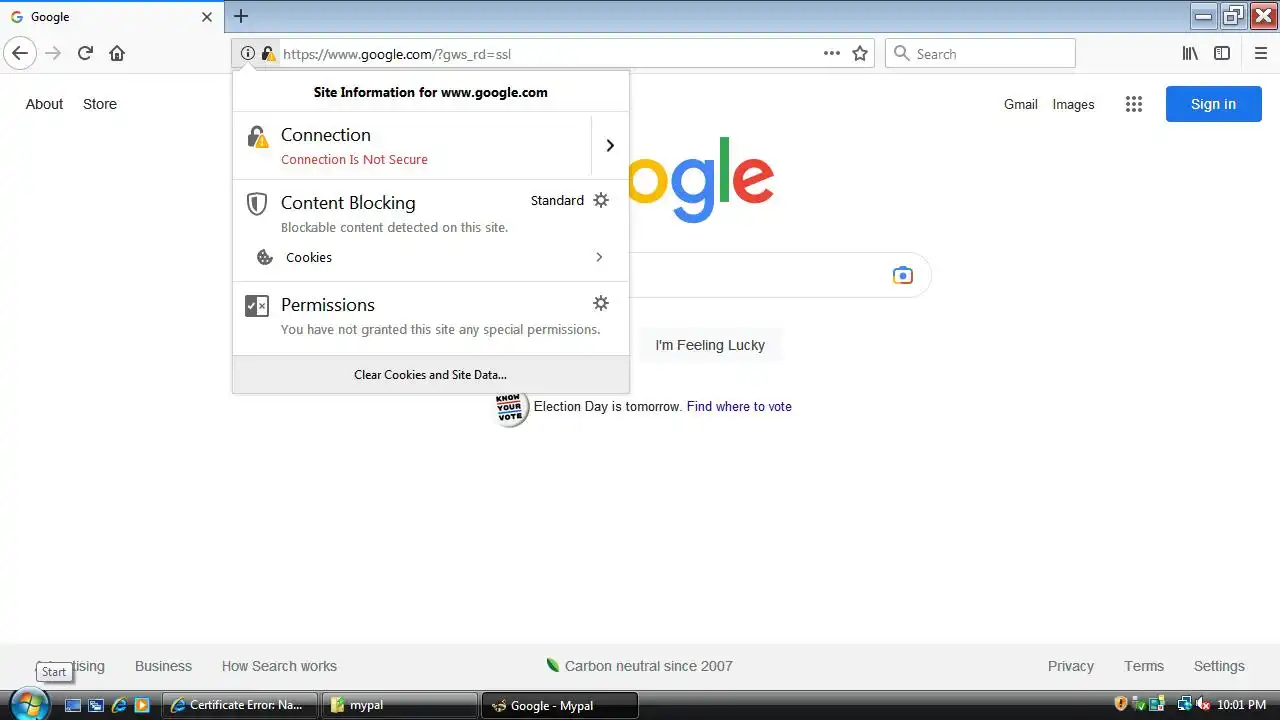Open Business footer link
Image resolution: width=1280 pixels, height=720 pixels.
point(163,666)
